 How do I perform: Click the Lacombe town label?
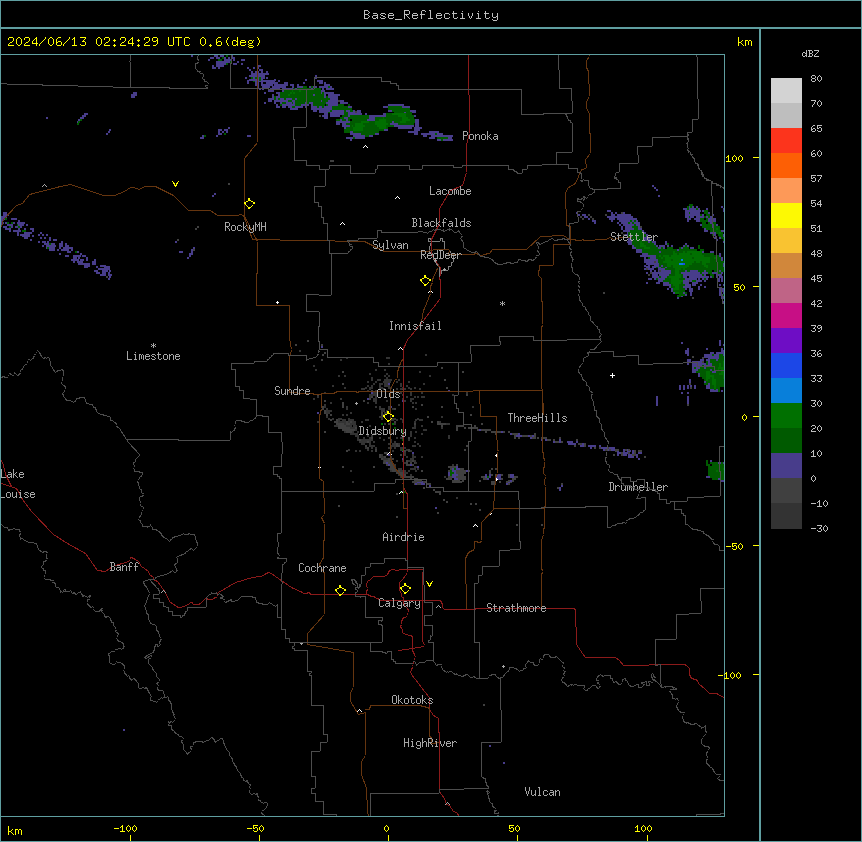pyautogui.click(x=450, y=191)
